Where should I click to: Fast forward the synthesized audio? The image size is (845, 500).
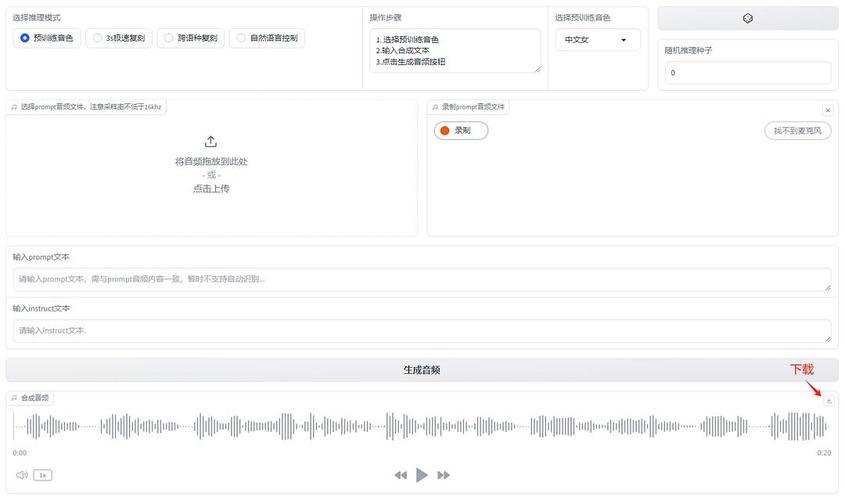(444, 475)
